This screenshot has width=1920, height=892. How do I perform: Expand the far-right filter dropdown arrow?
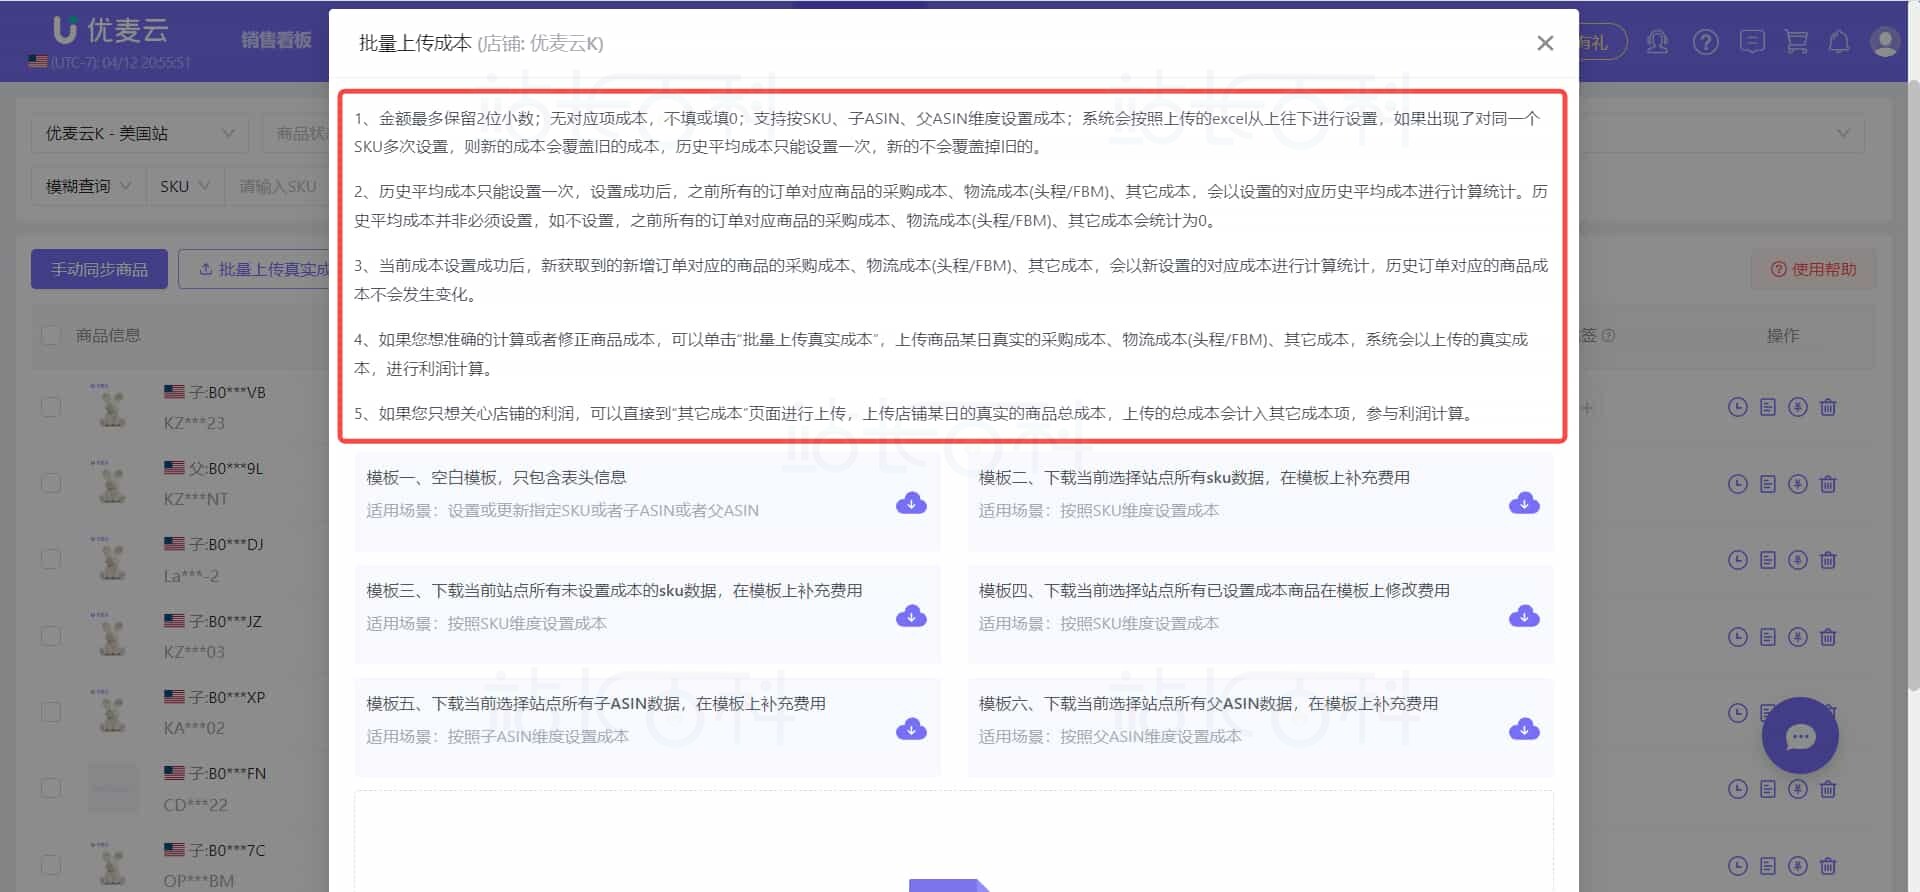(1843, 133)
